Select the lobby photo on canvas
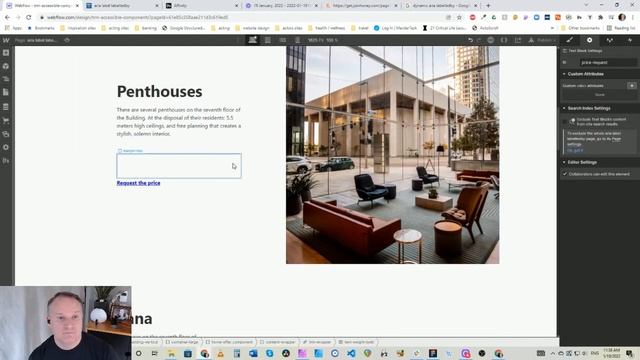Screen dimensions: 640x360 coord(392,155)
